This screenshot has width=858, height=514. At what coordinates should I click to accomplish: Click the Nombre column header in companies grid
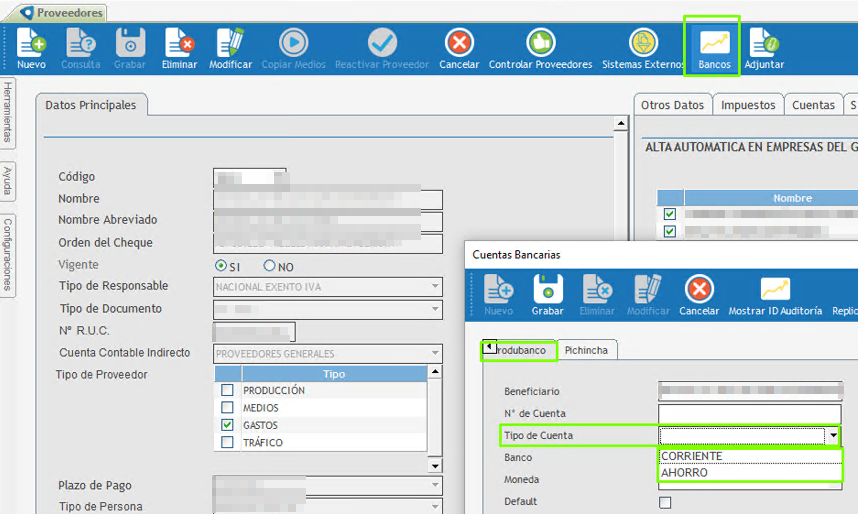point(771,198)
